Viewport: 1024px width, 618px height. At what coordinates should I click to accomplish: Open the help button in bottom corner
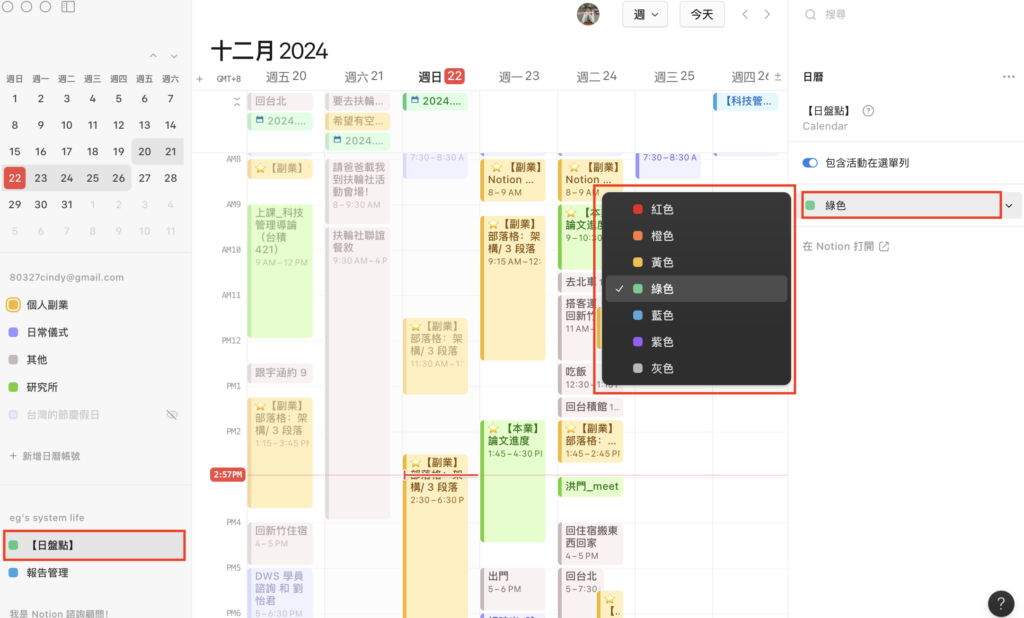point(1000,602)
